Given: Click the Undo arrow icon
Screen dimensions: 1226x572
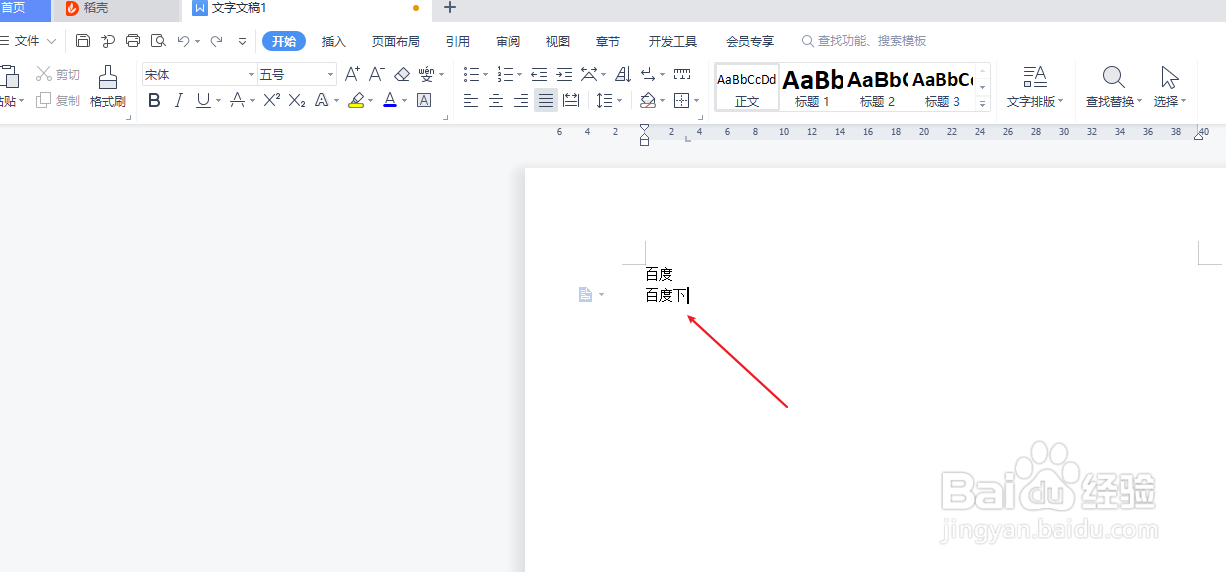Looking at the screenshot, I should [183, 41].
